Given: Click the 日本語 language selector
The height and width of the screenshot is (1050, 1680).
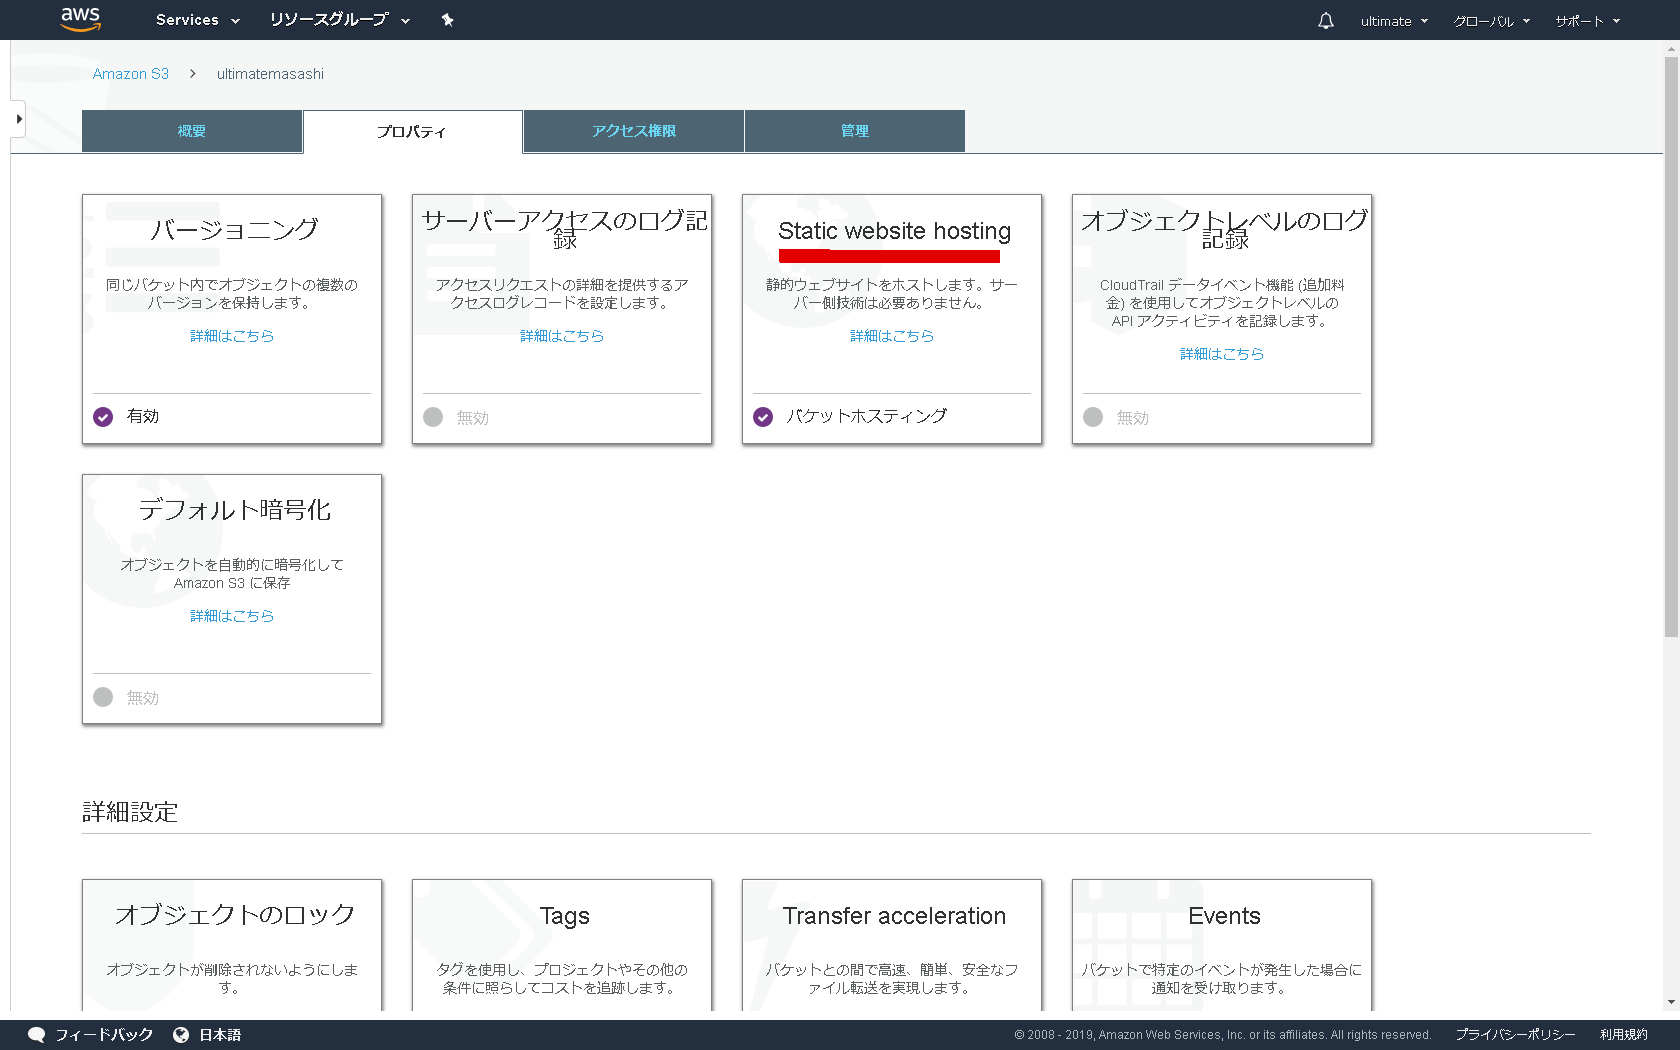Looking at the screenshot, I should coord(220,1035).
